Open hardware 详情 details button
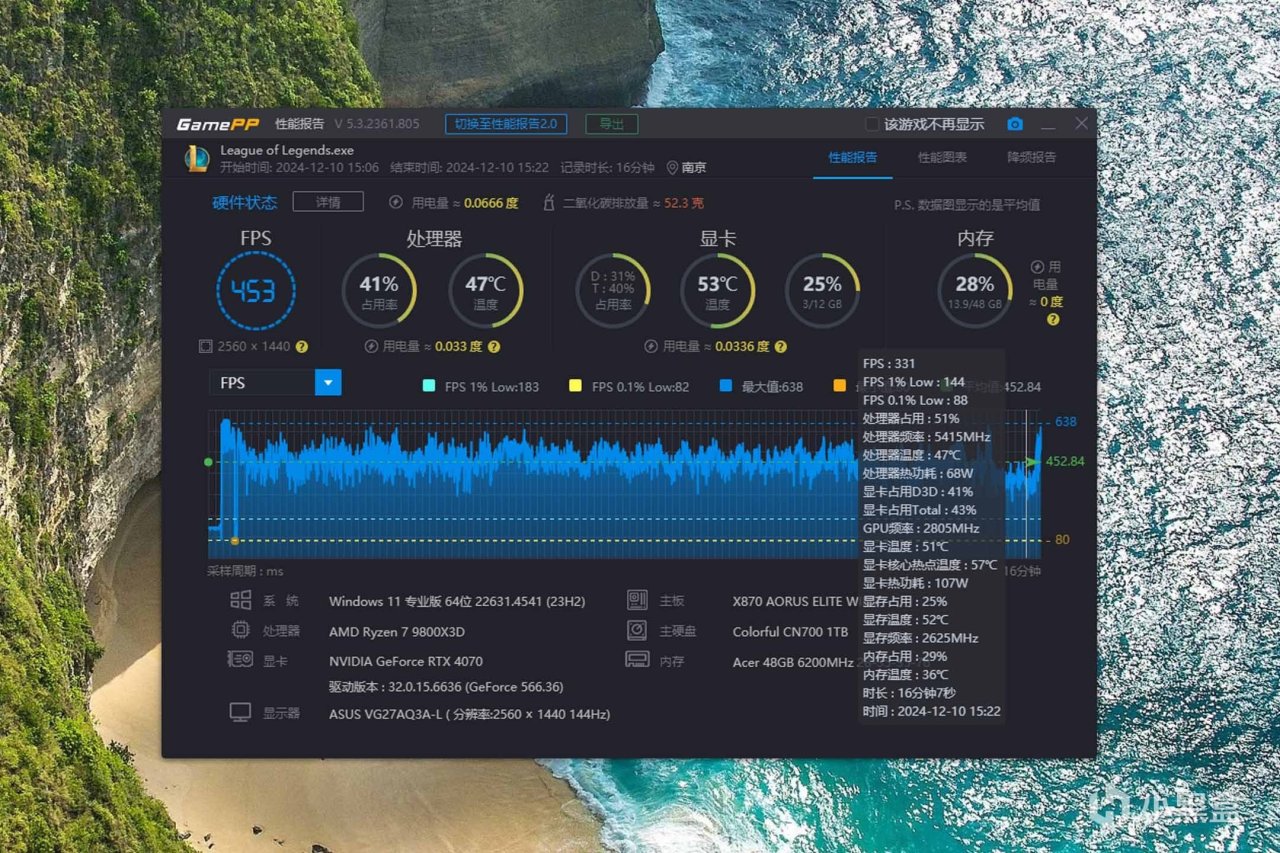This screenshot has width=1280, height=853. click(x=328, y=202)
